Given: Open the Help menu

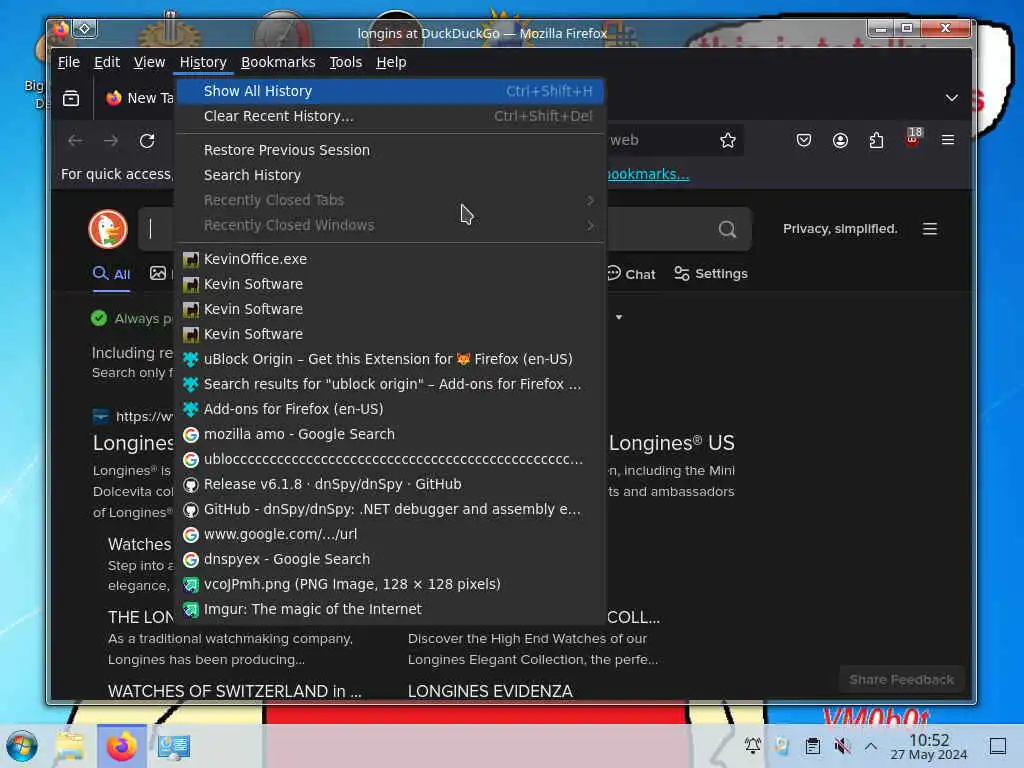Looking at the screenshot, I should point(391,62).
